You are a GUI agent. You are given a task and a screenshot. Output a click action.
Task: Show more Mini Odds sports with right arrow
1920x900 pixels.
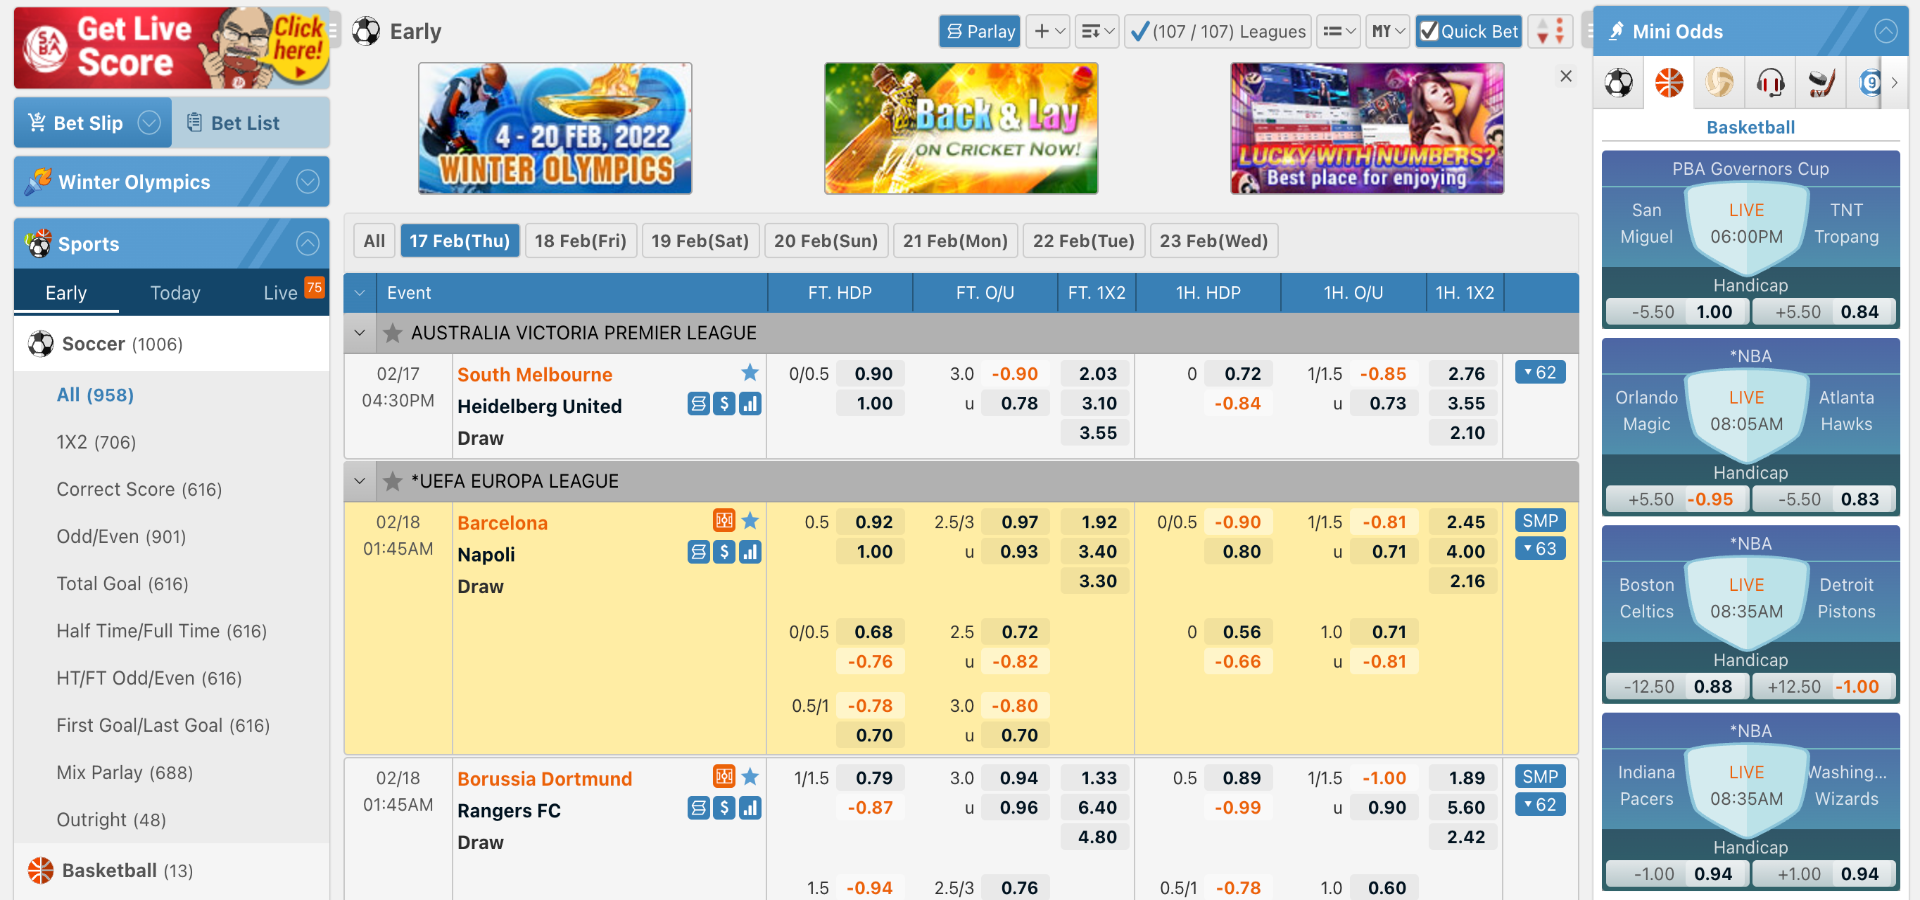click(1894, 83)
